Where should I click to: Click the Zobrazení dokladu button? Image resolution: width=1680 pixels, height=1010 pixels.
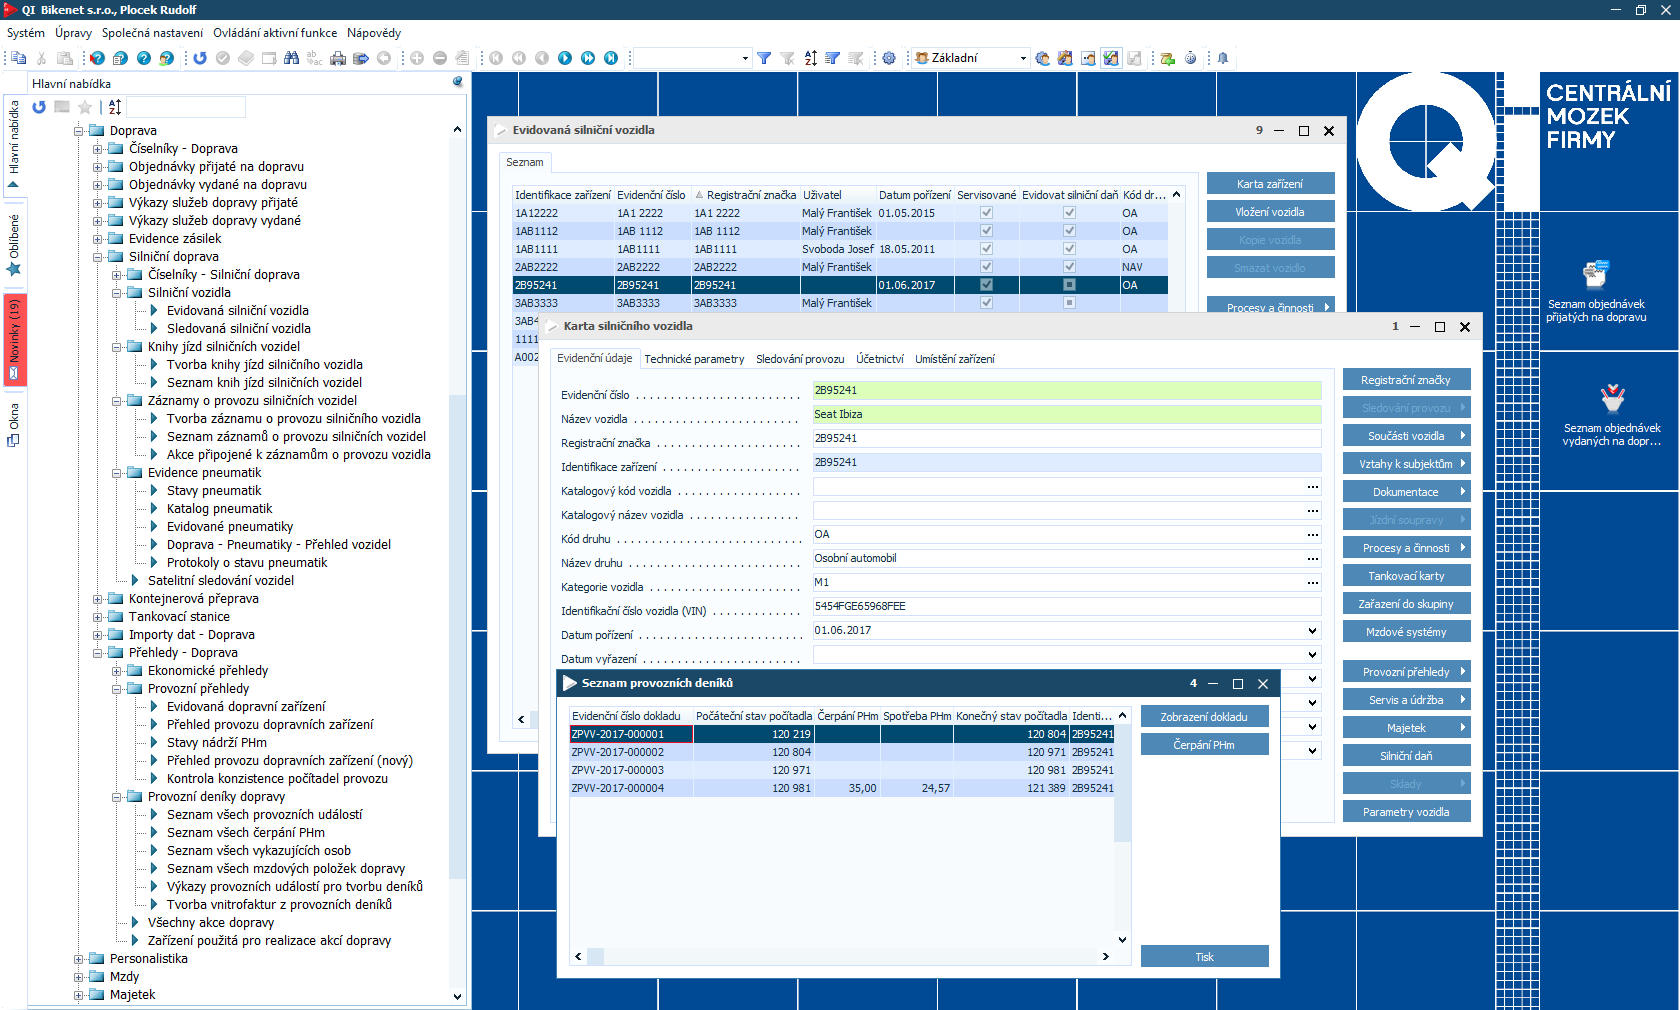point(1204,717)
